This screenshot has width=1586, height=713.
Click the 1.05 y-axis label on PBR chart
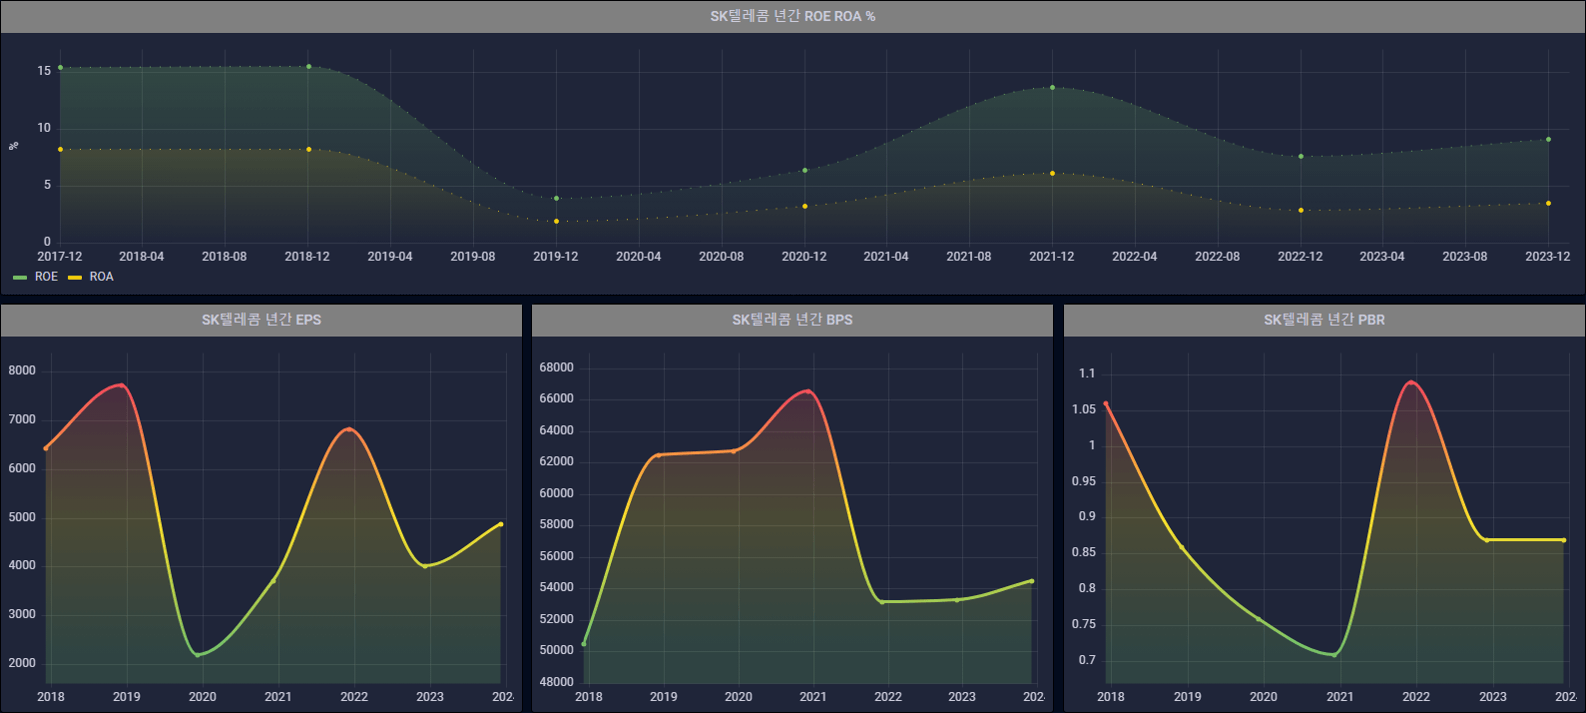(1084, 410)
